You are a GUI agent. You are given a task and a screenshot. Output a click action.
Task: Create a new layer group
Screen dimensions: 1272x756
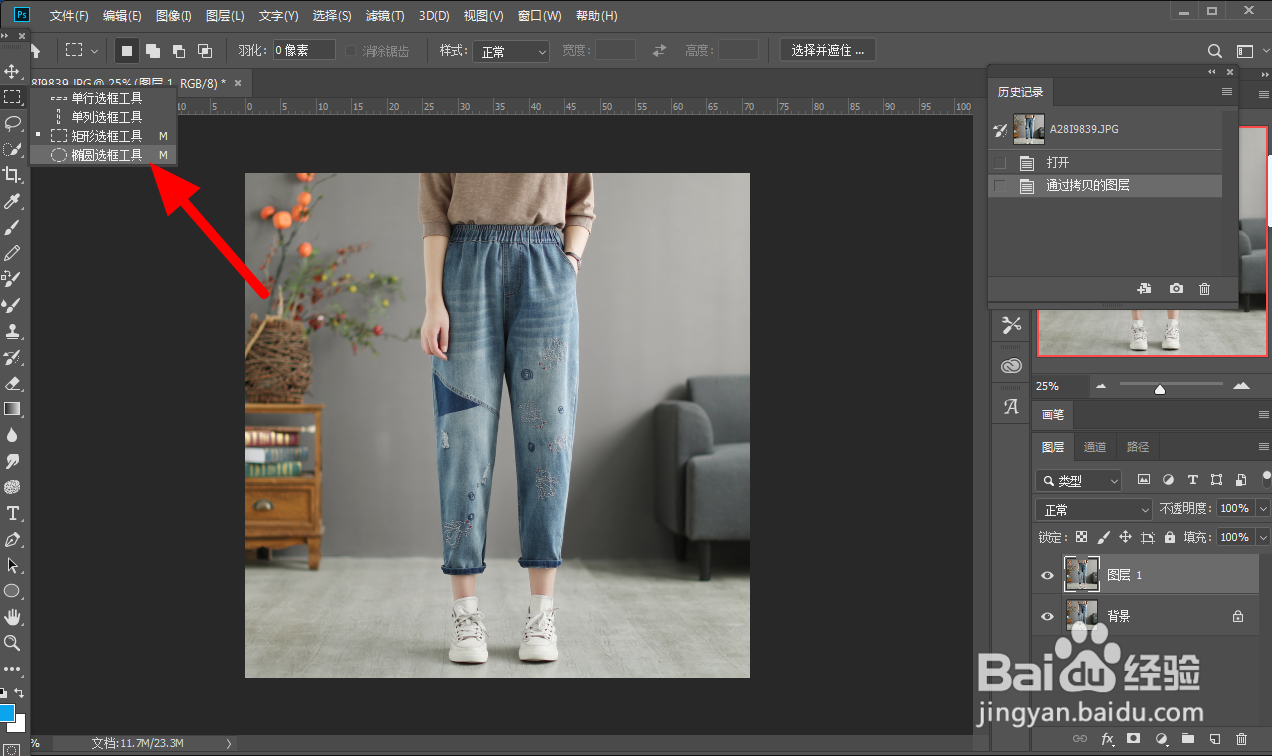tap(1187, 739)
